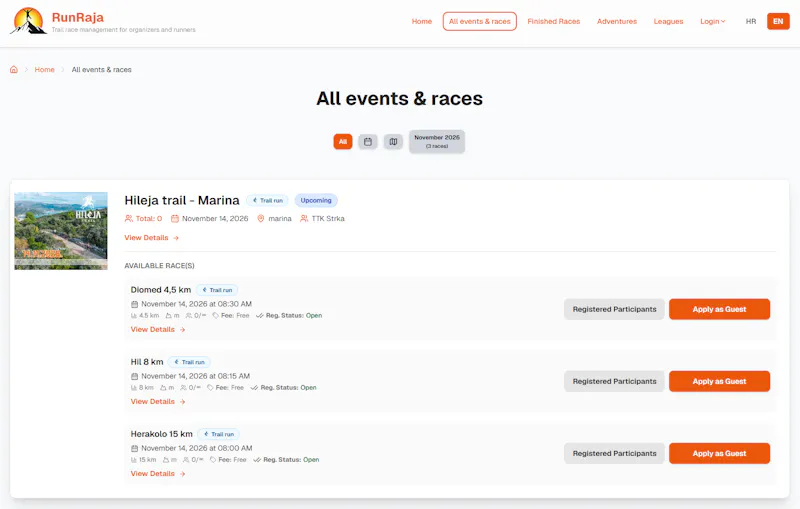This screenshot has width=800, height=509.
Task: Click Herakolo 15 km race name
Action: click(162, 434)
